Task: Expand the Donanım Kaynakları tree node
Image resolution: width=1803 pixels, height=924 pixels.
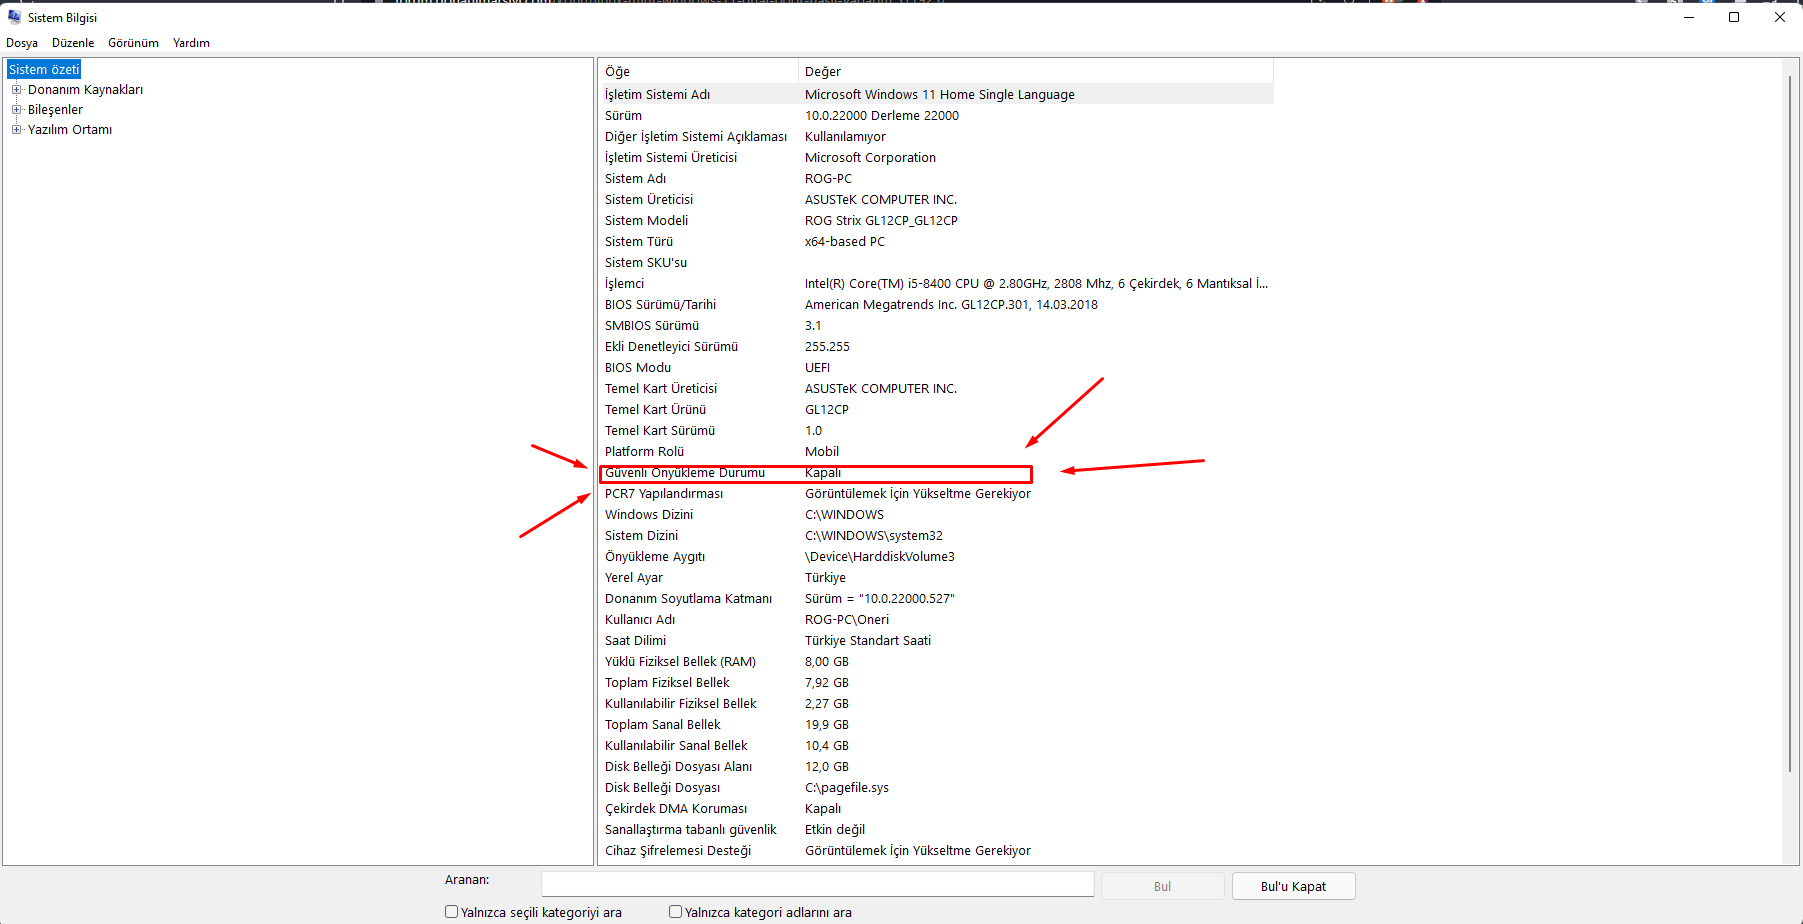Action: (15, 89)
